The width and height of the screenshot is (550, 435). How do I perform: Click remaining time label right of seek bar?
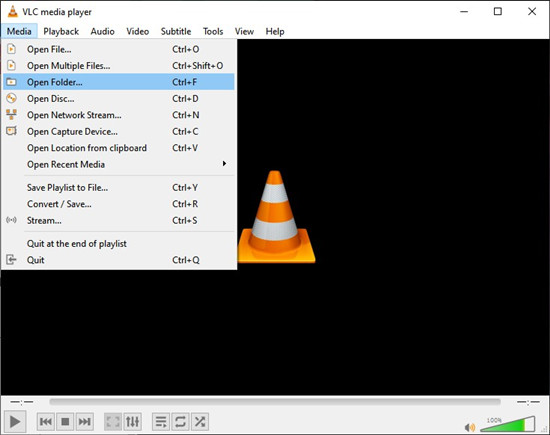point(528,402)
